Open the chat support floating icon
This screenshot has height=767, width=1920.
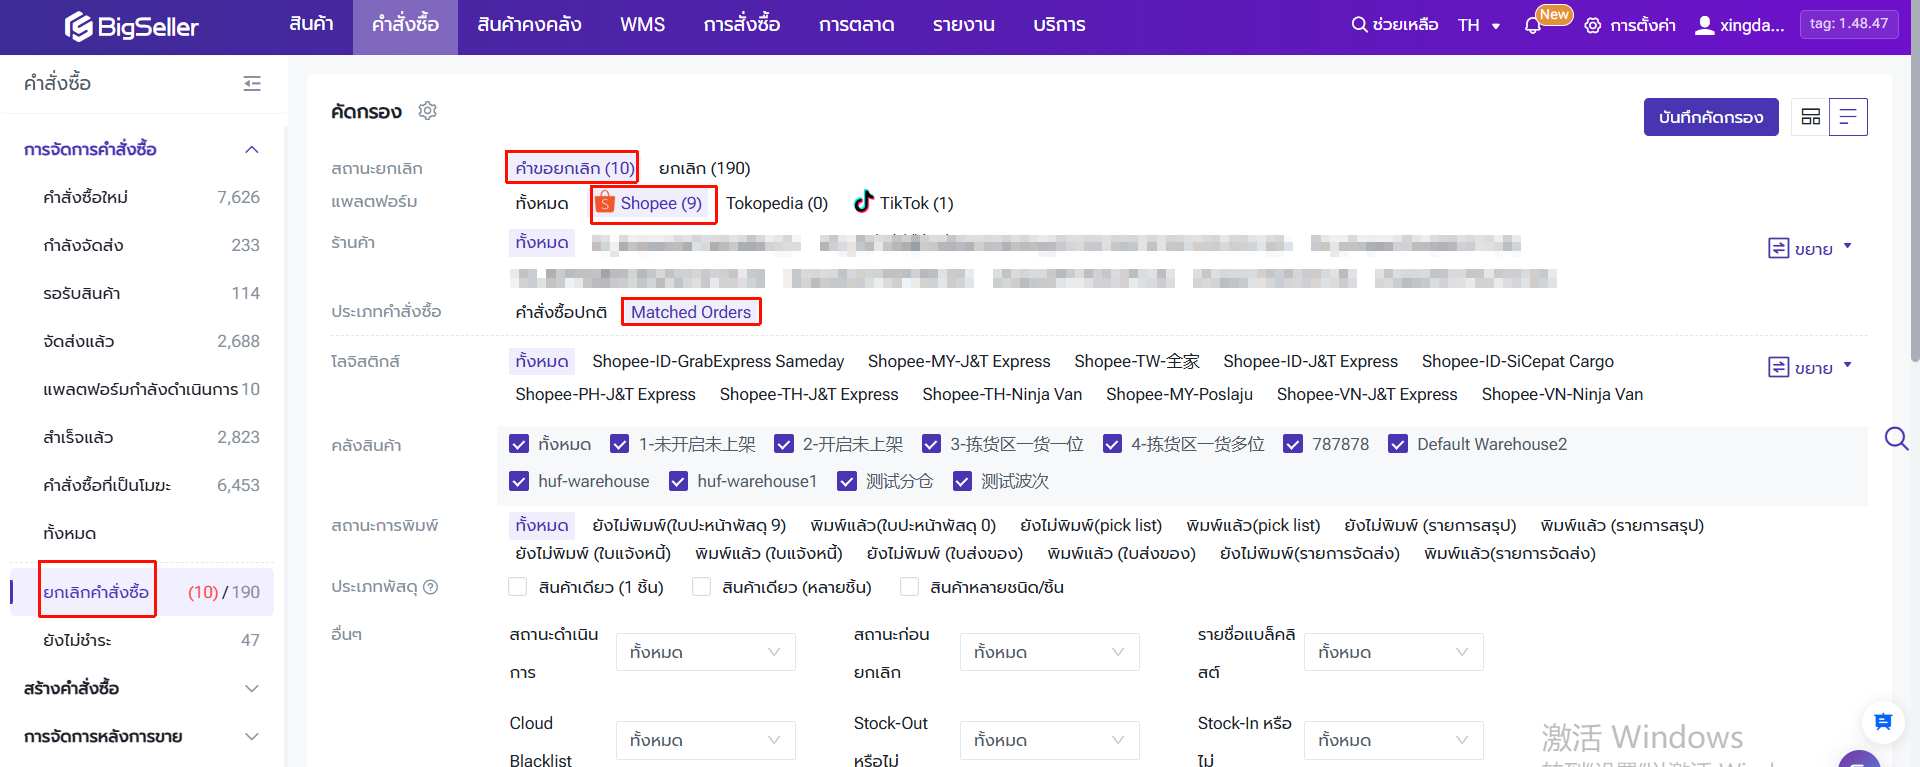tap(1882, 722)
